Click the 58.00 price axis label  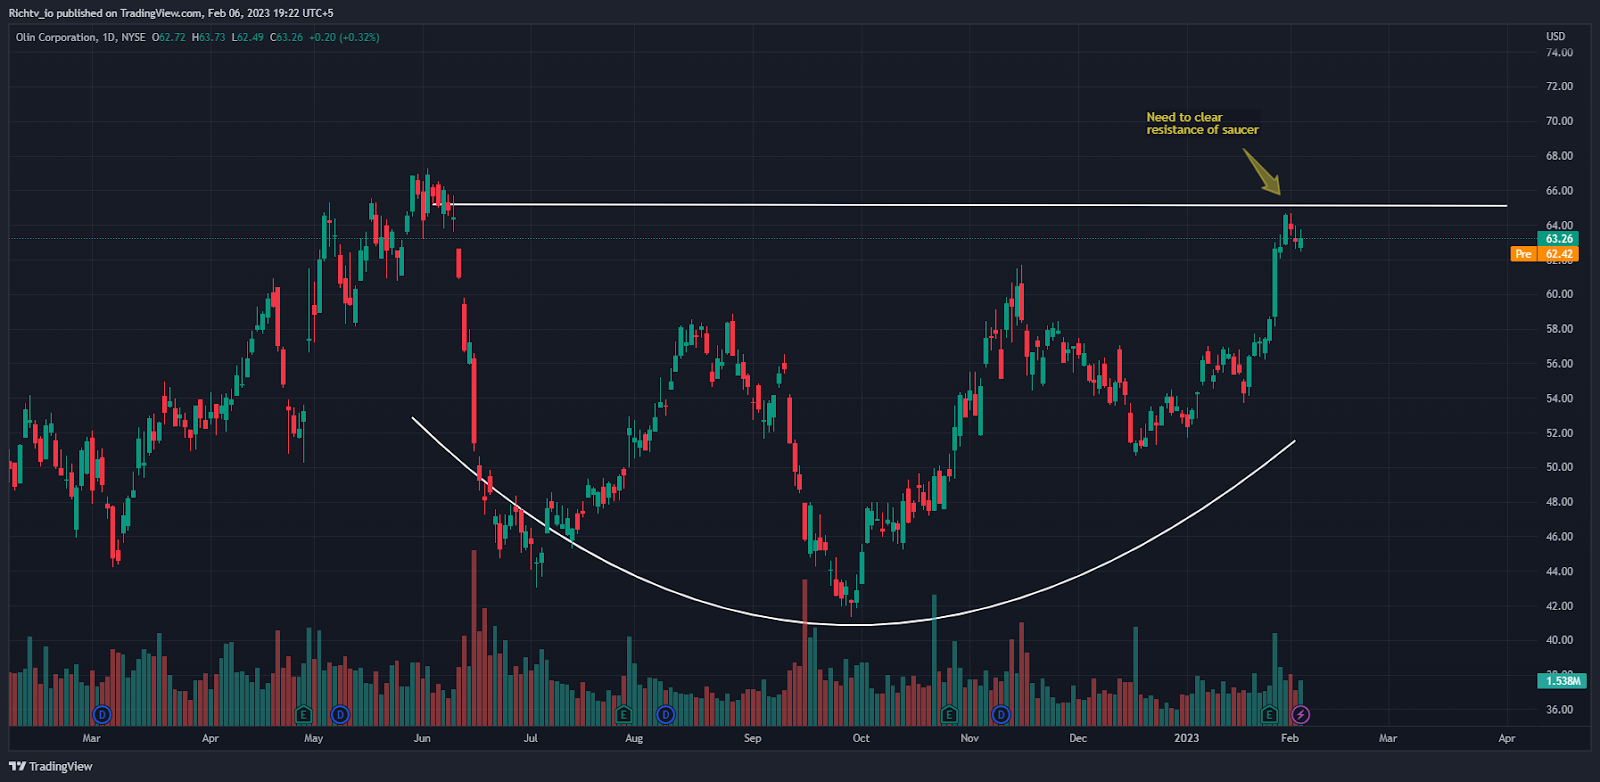[1559, 329]
